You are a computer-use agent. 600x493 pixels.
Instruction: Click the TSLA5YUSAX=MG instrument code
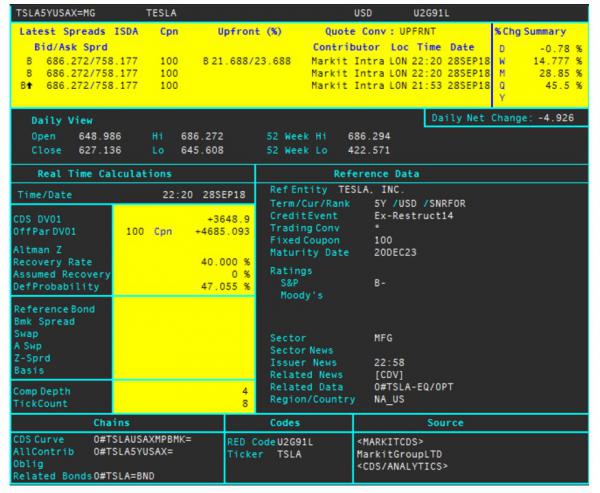click(x=55, y=13)
